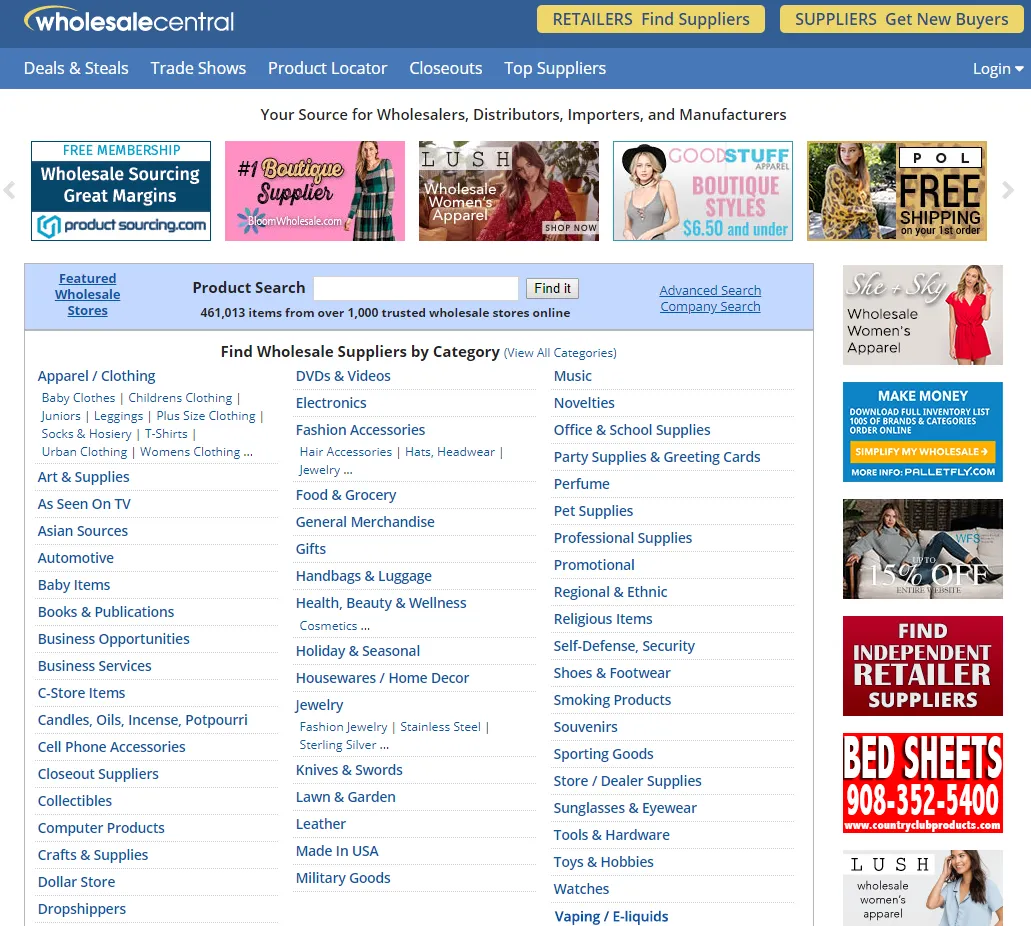Browse the Military Goods category
This screenshot has height=926, width=1031.
point(343,878)
